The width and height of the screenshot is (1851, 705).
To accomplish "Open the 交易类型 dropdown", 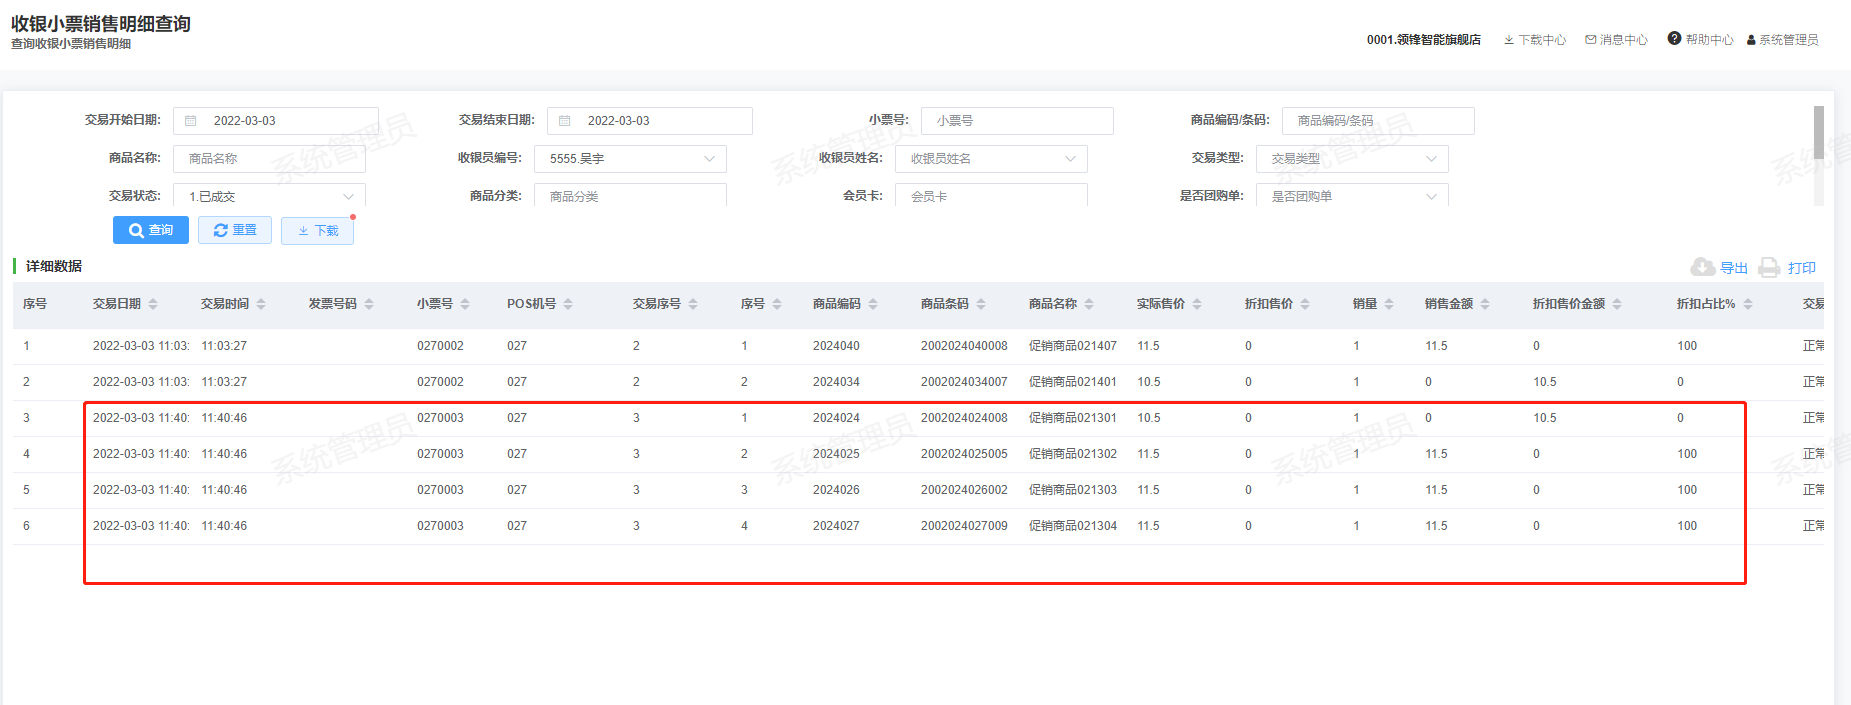I will pos(1352,159).
